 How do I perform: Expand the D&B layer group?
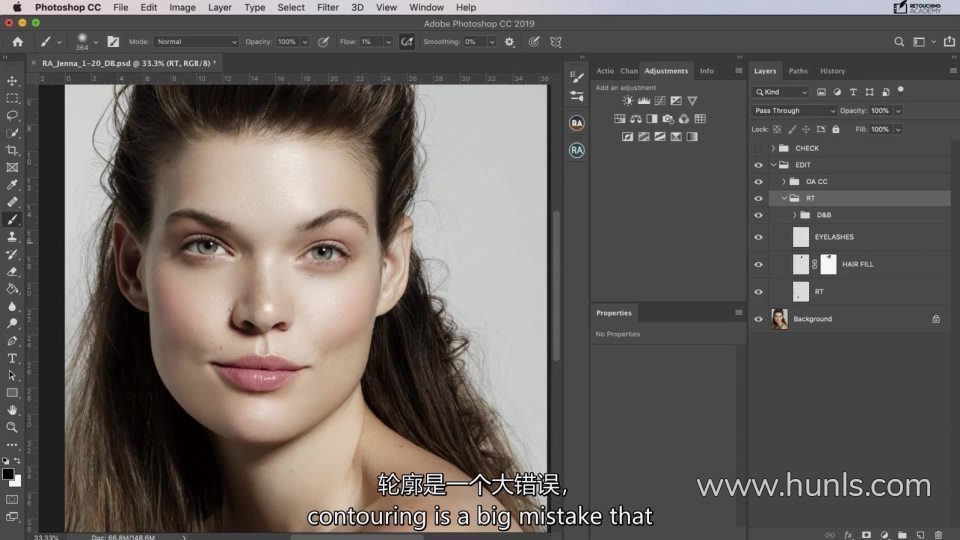pos(795,216)
